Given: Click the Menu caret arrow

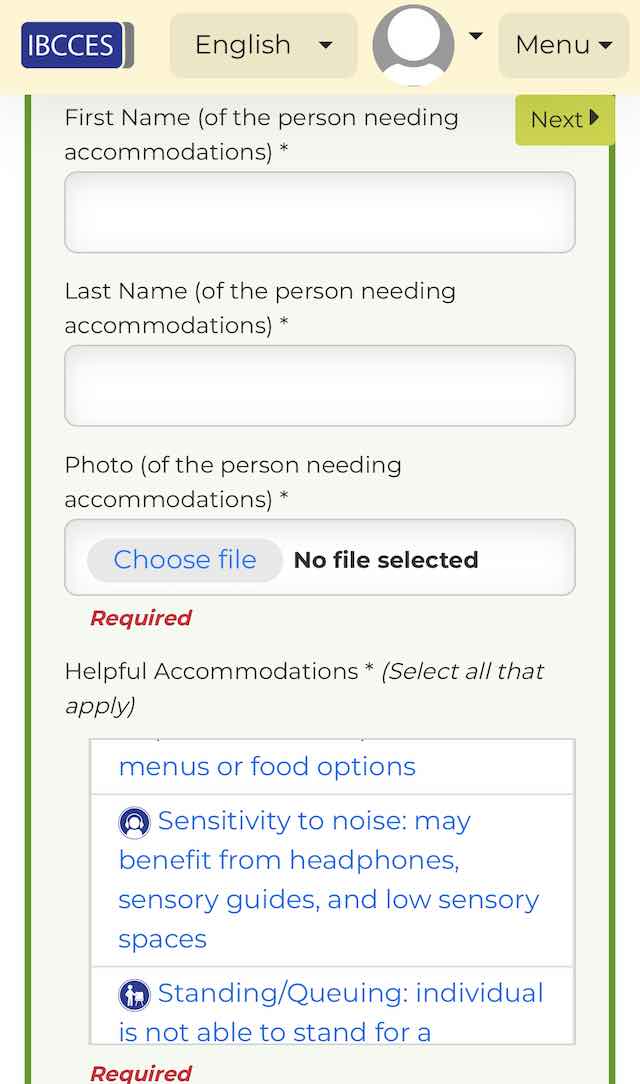Looking at the screenshot, I should [x=605, y=46].
